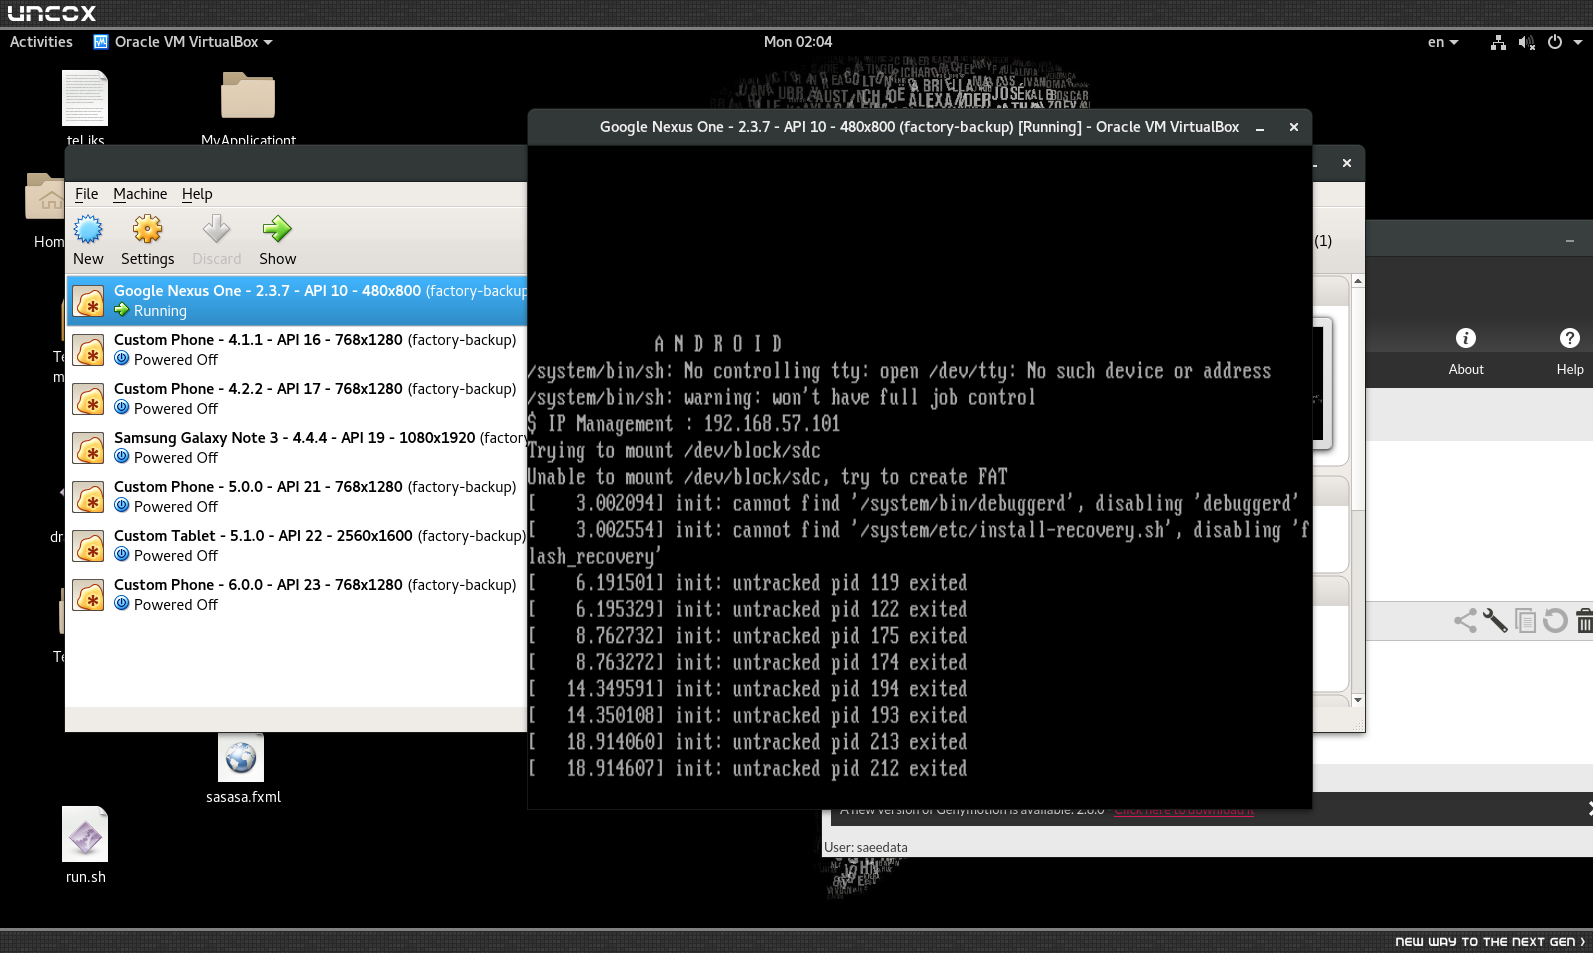This screenshot has height=953, width=1593.
Task: Open Genymotion Help question-mark icon
Action: click(1570, 338)
